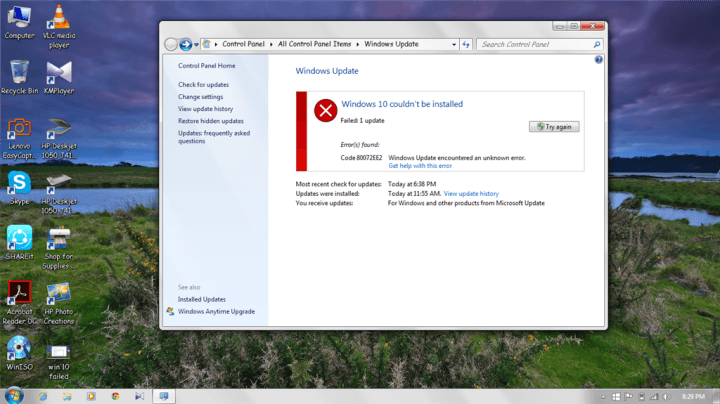Open the upper HP Deskjet 1050 J410 shortcut

[59, 139]
